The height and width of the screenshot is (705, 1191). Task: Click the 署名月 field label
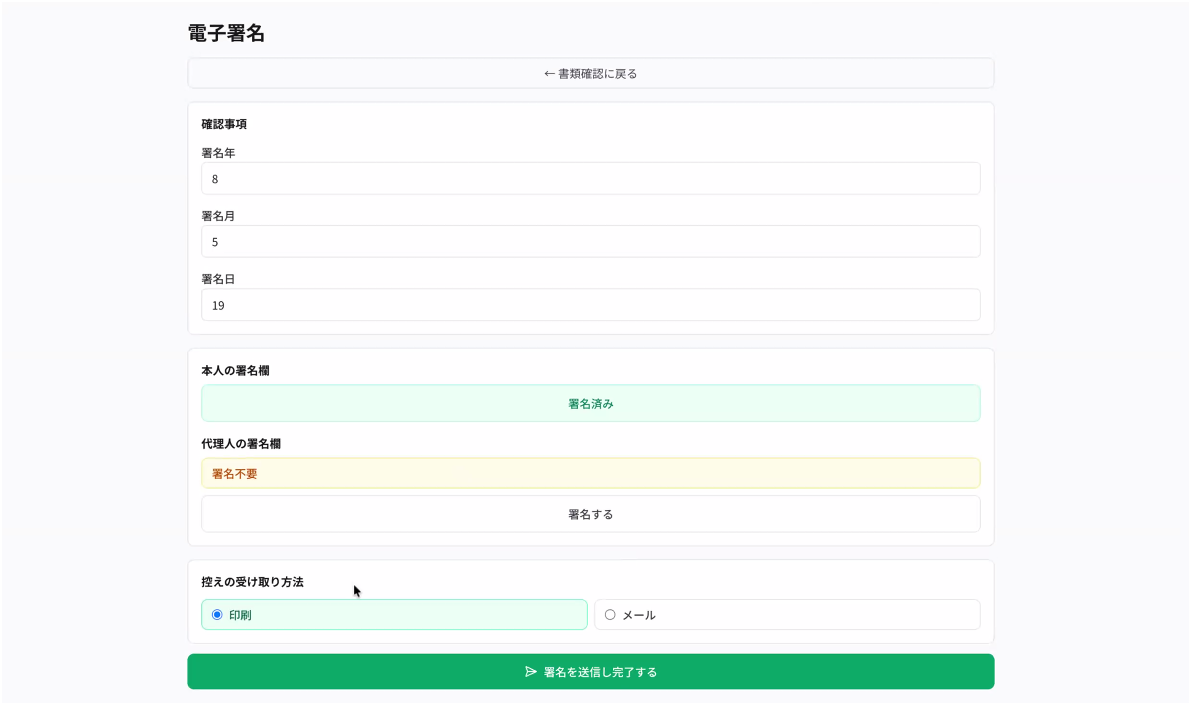[218, 216]
